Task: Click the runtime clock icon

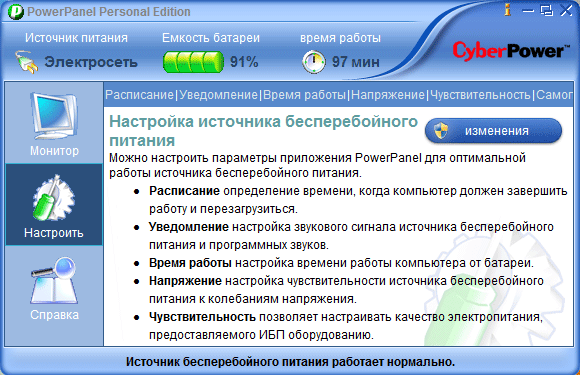Action: coord(314,62)
